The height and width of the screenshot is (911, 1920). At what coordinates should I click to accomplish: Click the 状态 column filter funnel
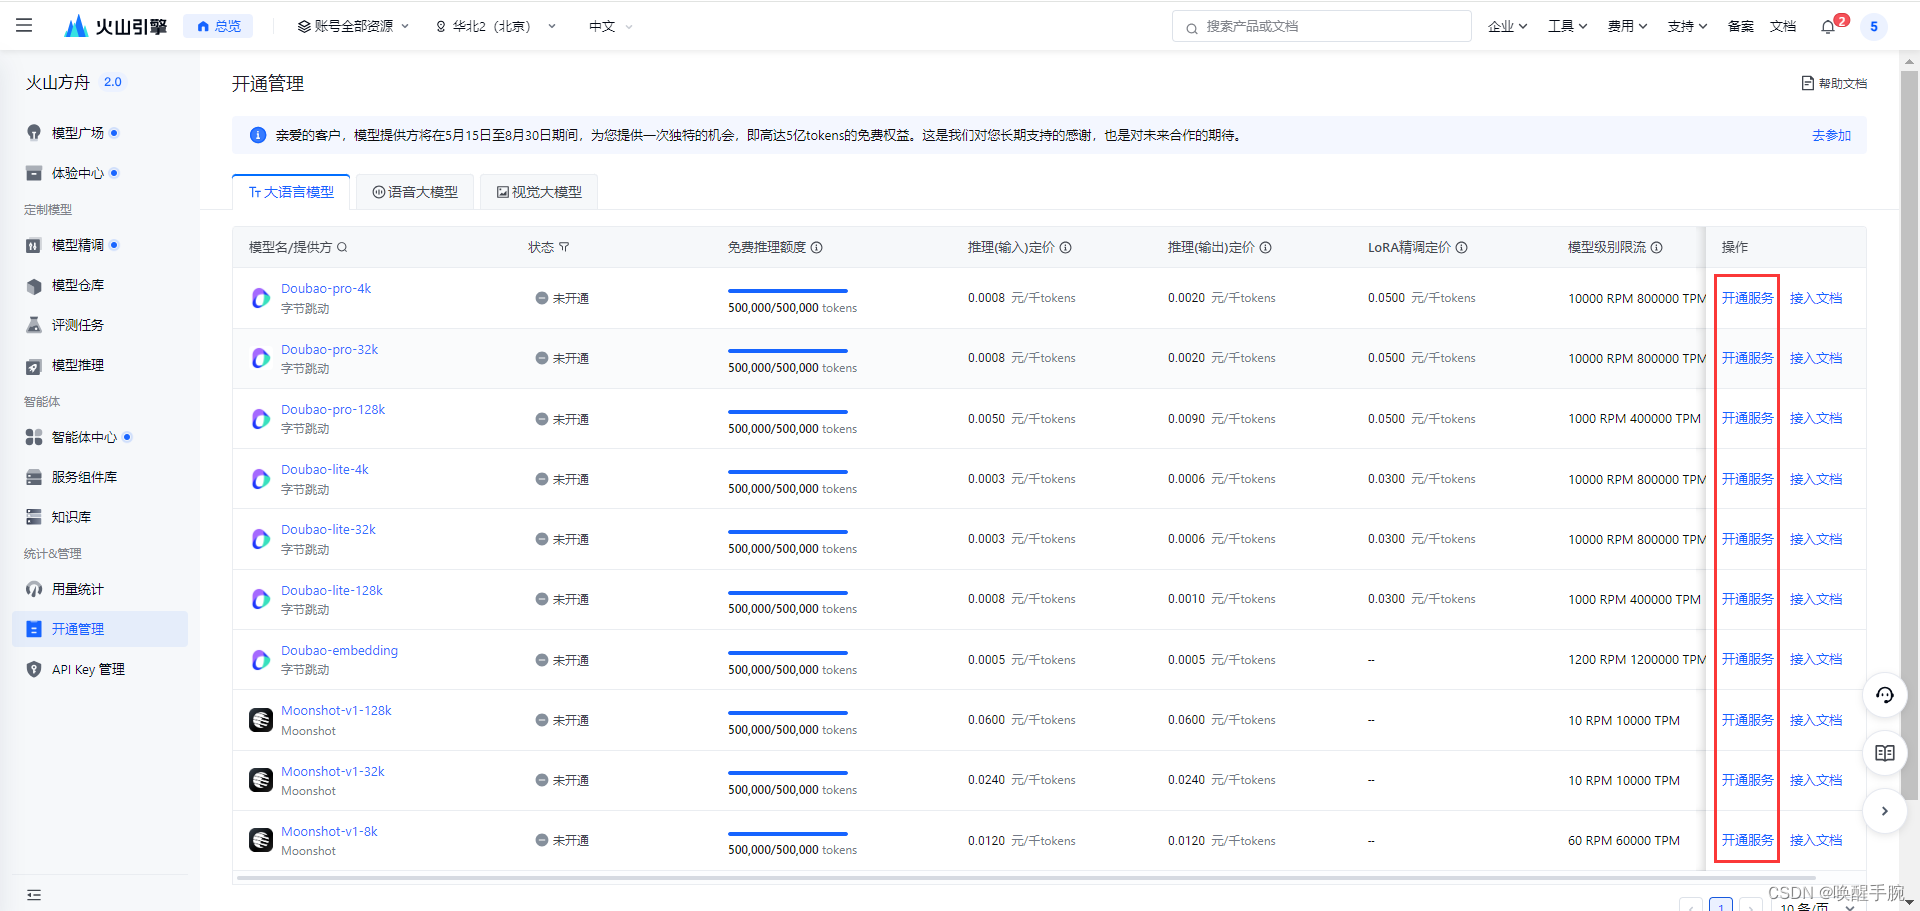565,247
